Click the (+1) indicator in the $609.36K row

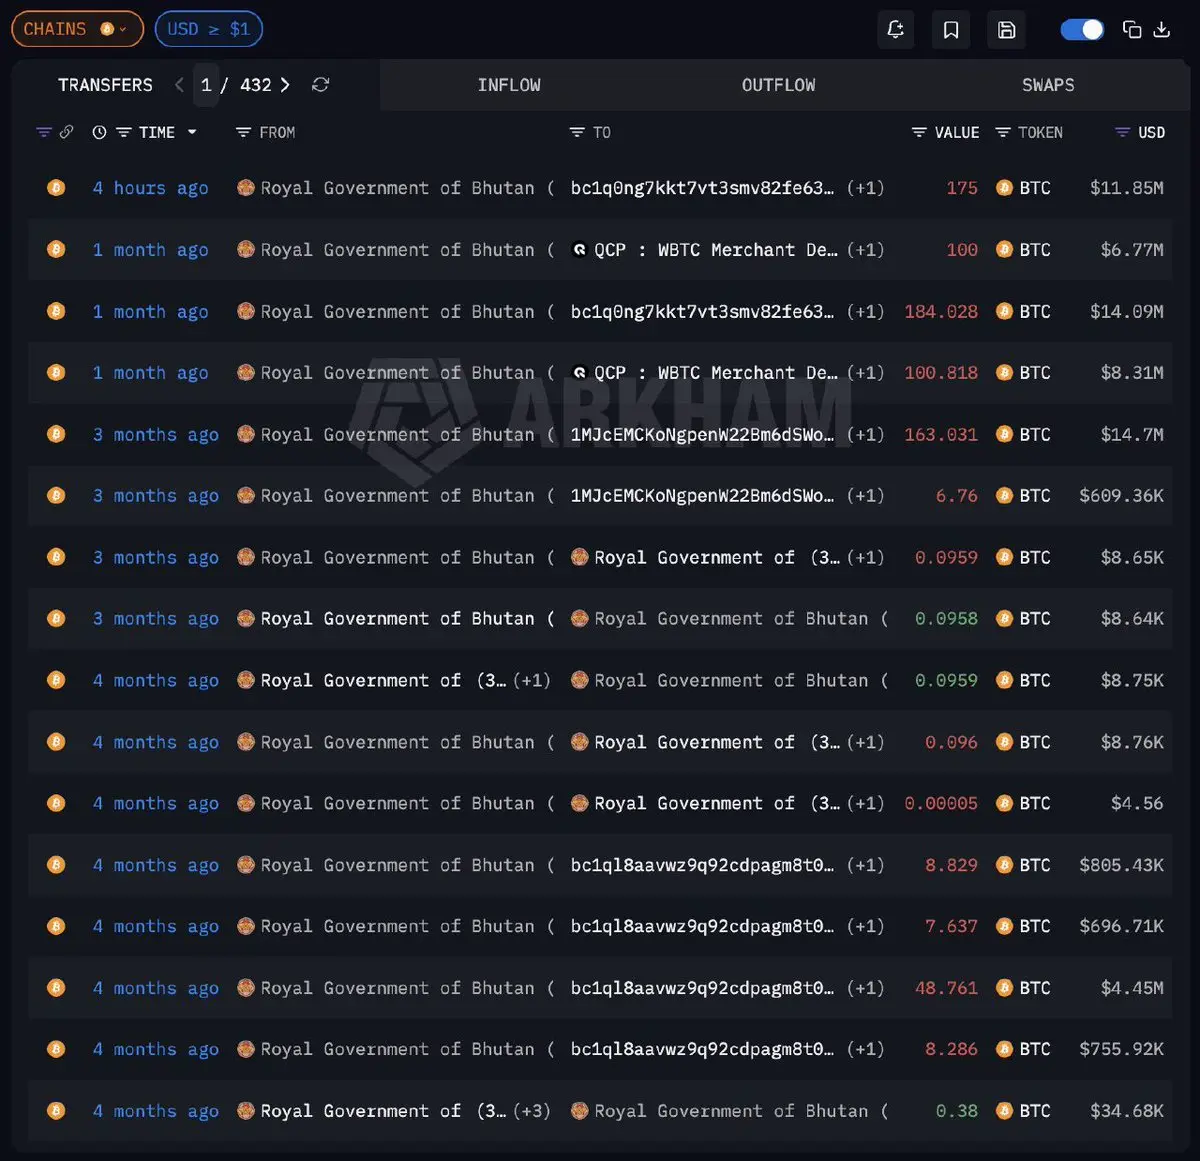(x=865, y=496)
